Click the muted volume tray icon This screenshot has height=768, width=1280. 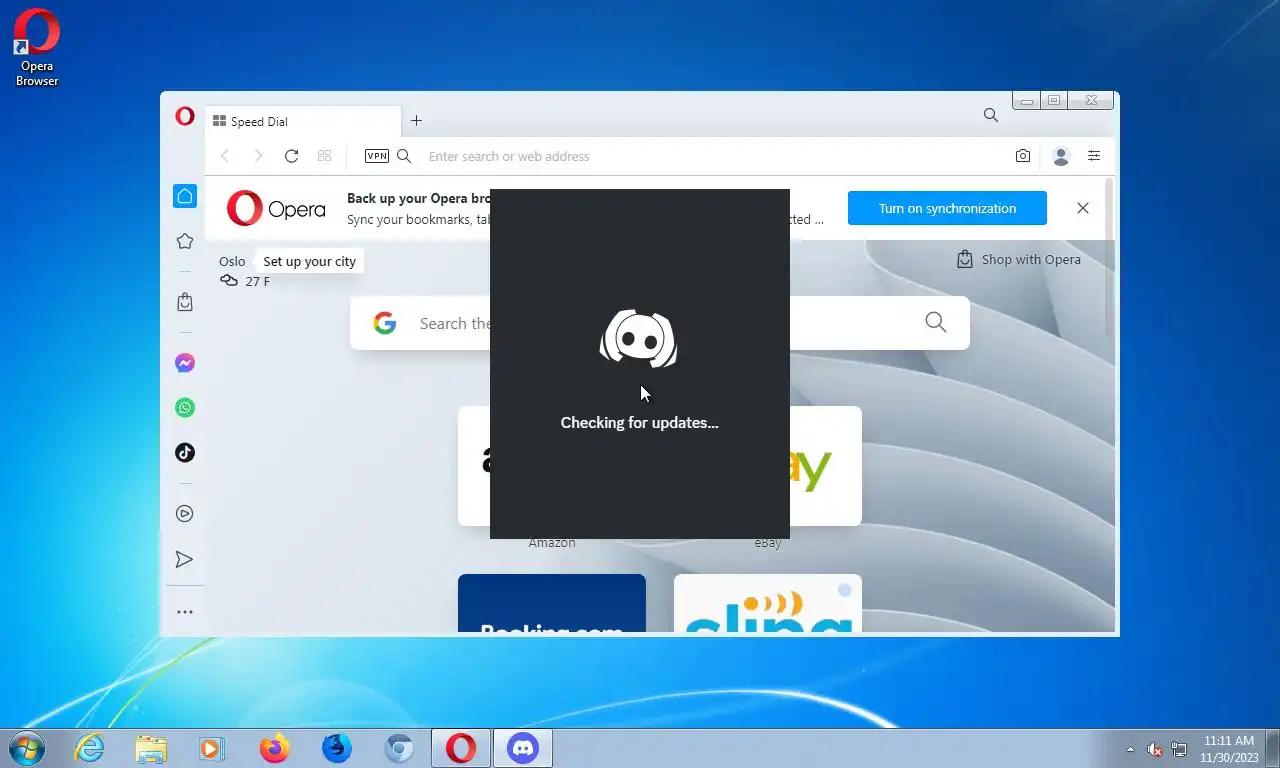[x=1155, y=749]
